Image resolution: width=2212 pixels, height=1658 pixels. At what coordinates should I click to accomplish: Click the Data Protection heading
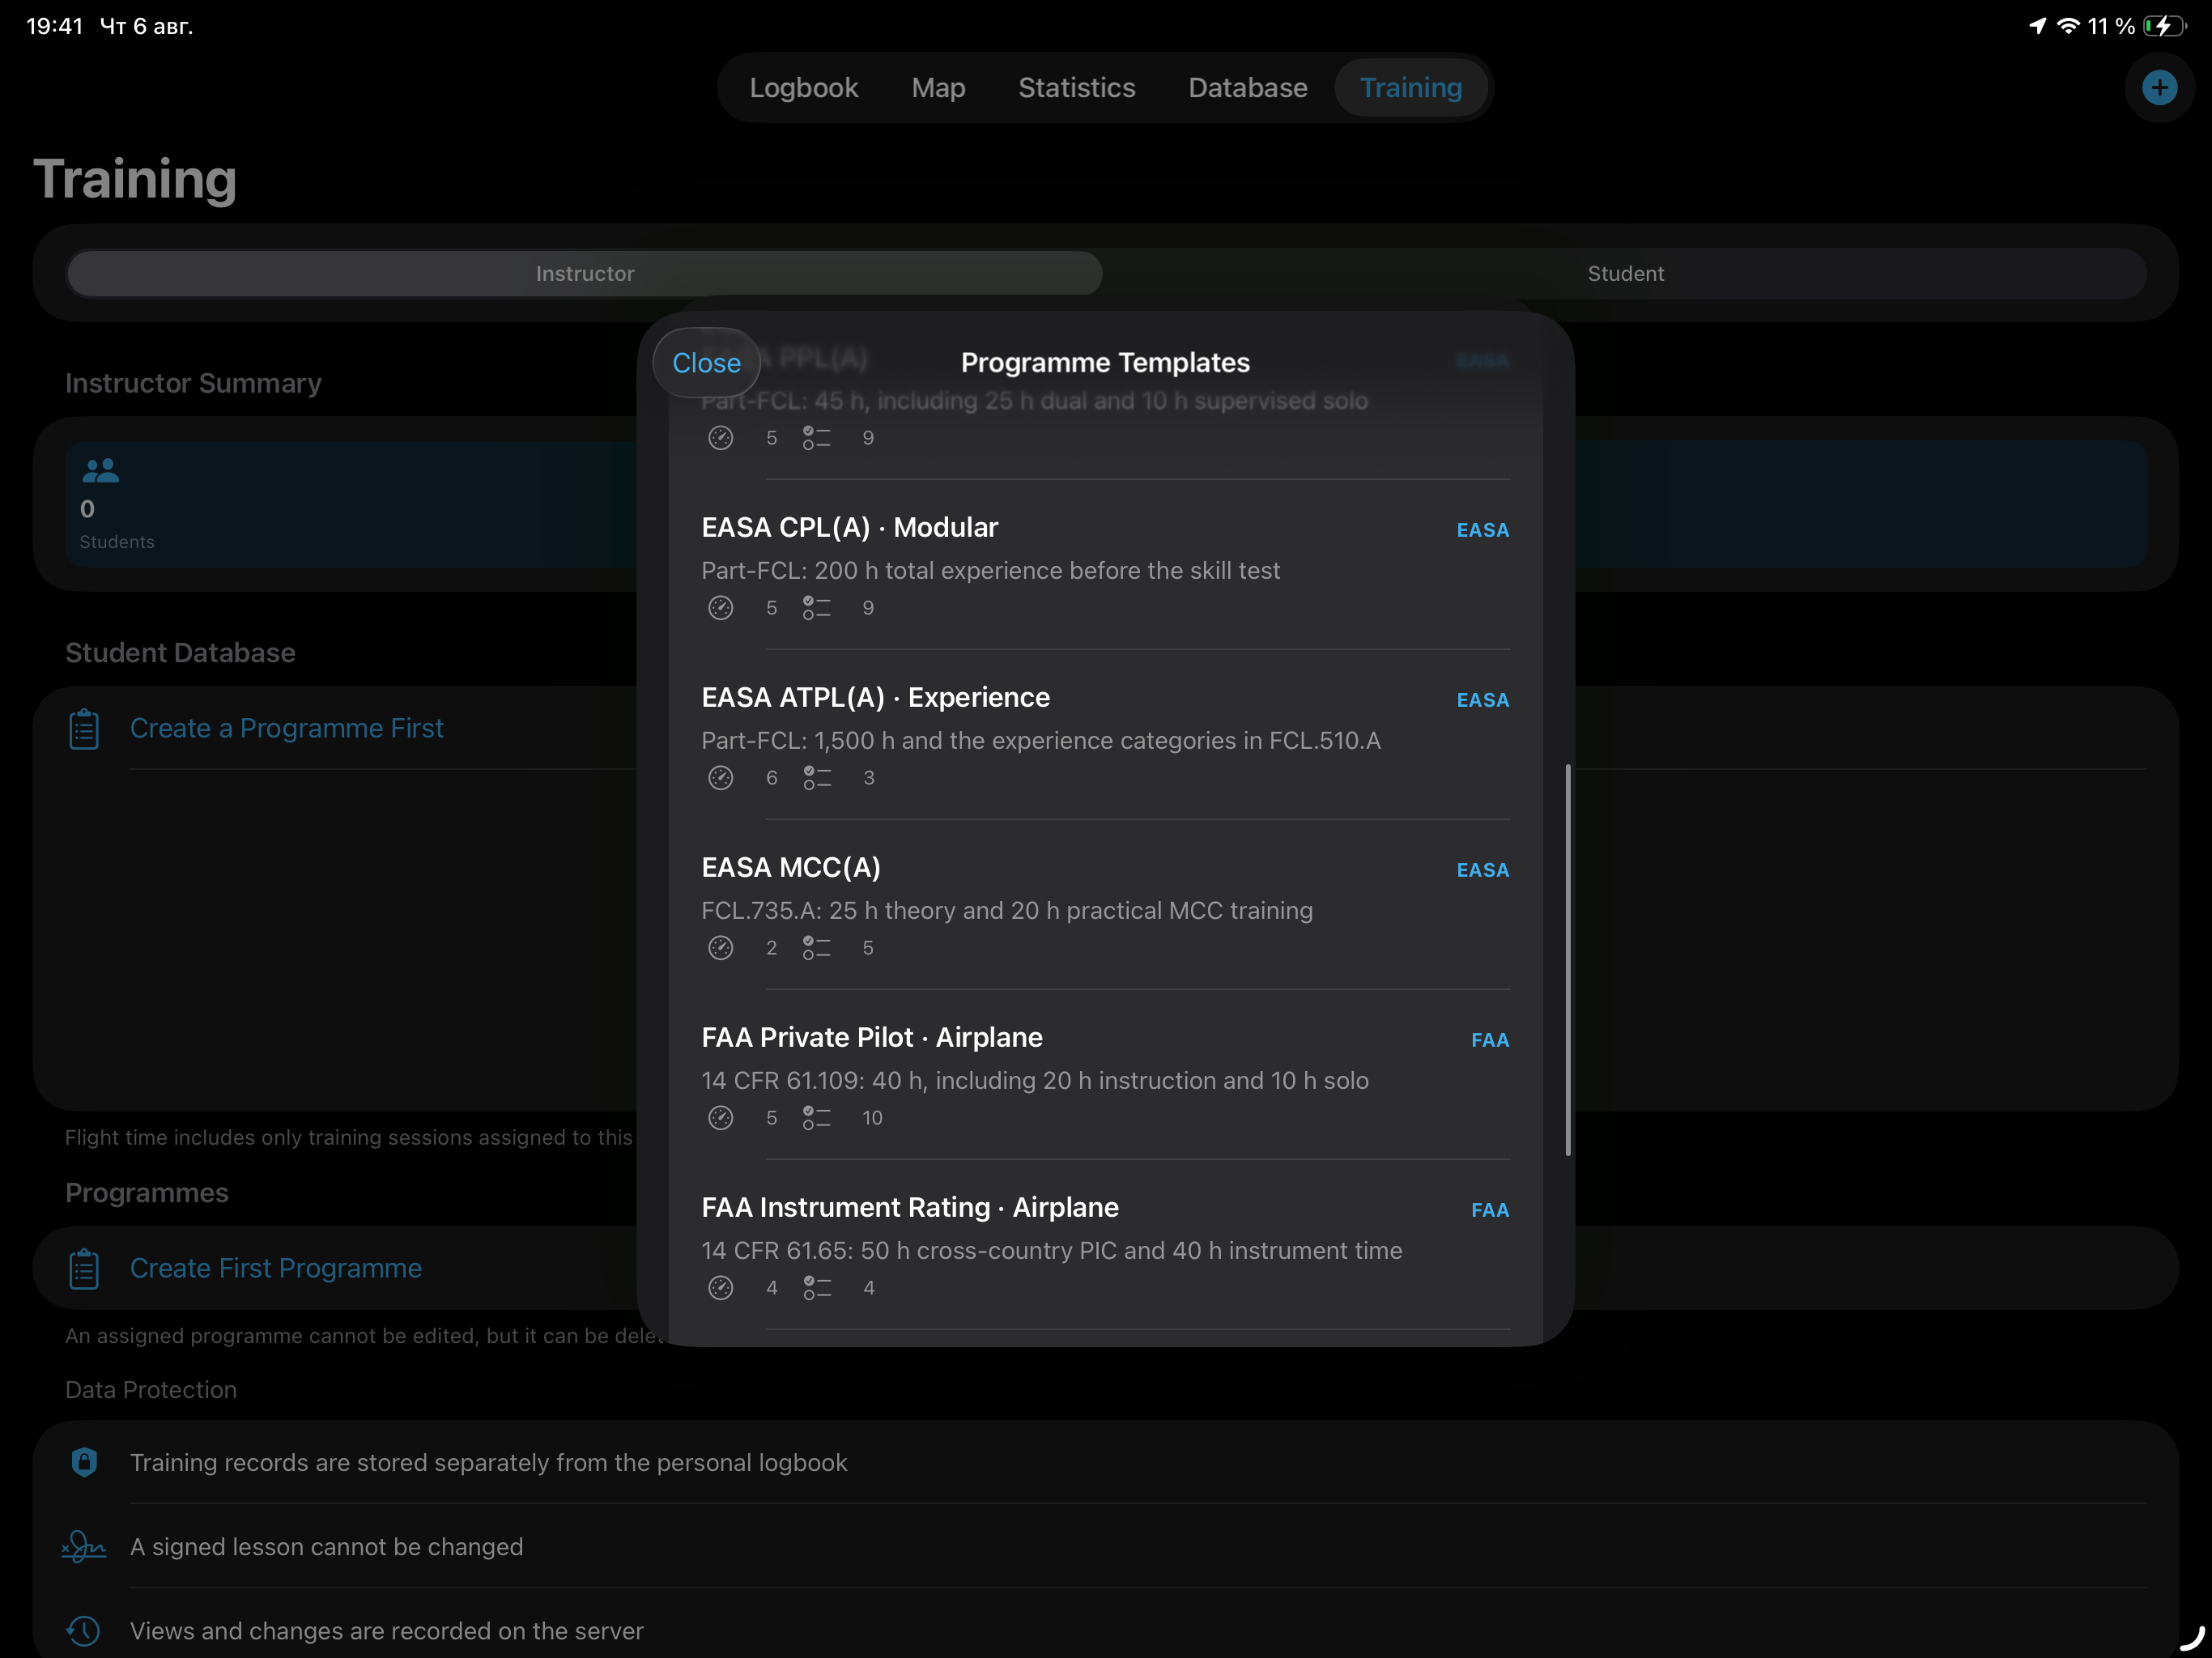pos(151,1390)
